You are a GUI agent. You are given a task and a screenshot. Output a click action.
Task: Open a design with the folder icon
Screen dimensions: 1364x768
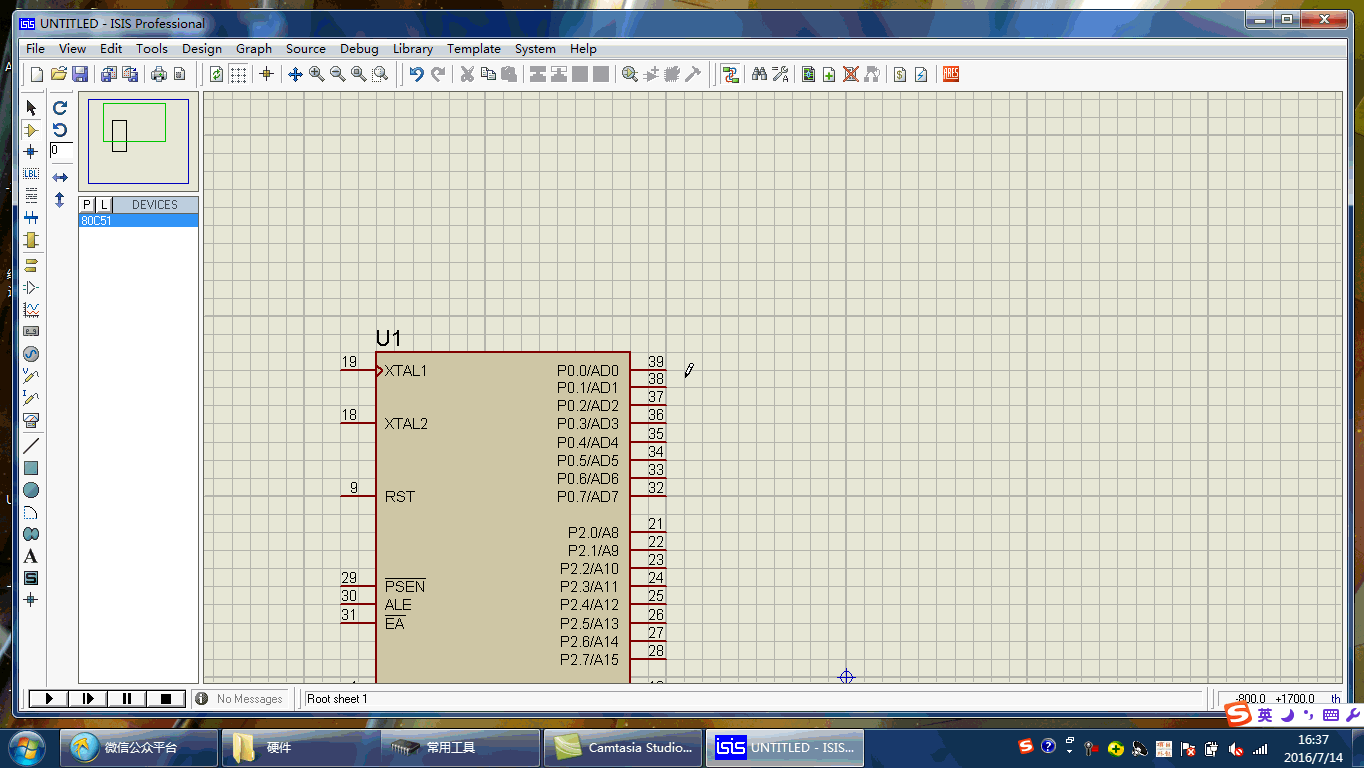(x=59, y=74)
